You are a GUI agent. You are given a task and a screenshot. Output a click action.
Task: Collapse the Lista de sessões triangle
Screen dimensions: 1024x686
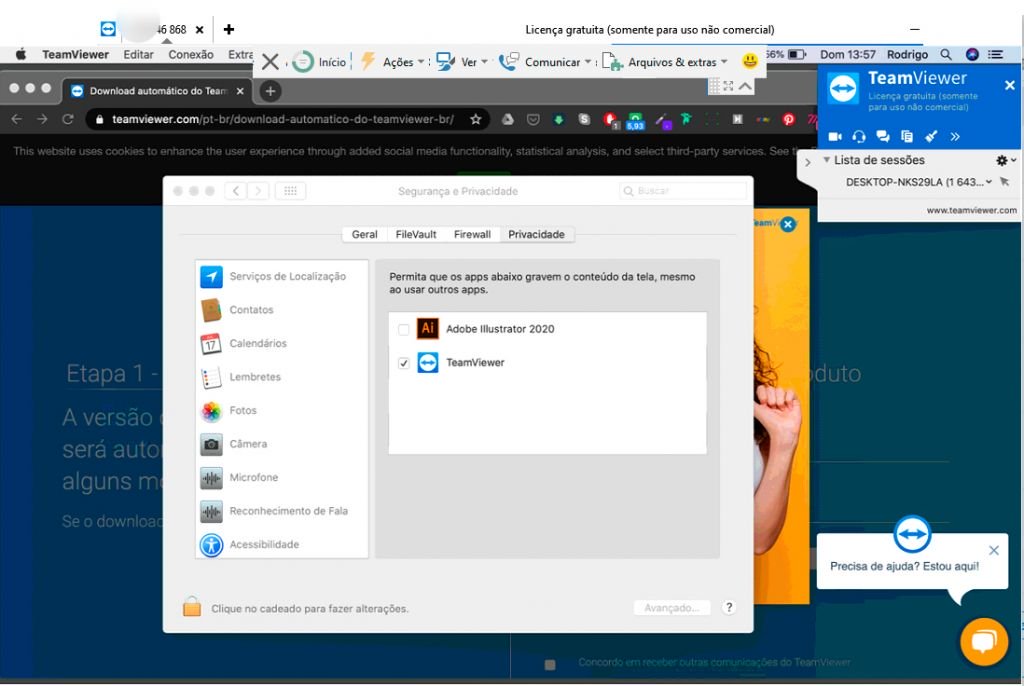point(826,160)
